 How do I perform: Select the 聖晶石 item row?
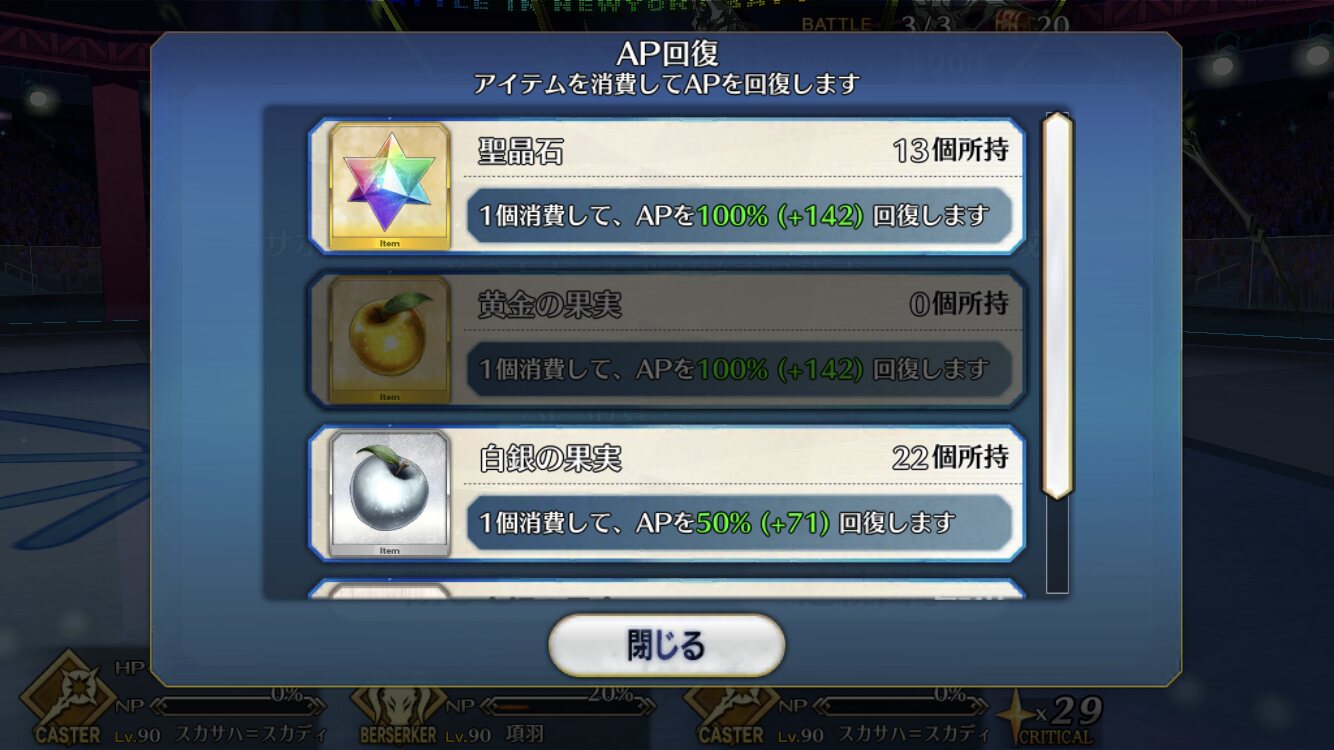click(666, 186)
